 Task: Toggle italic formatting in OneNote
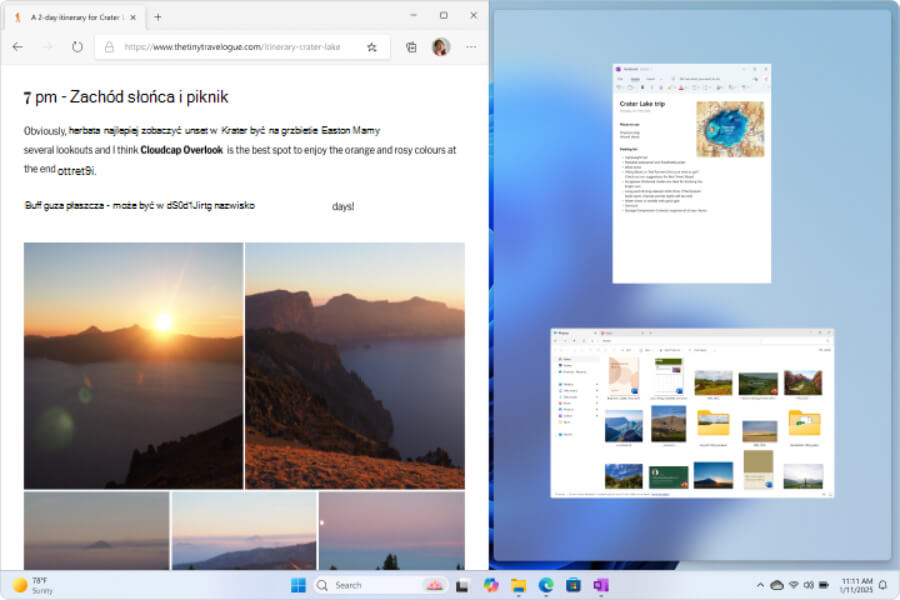[652, 89]
